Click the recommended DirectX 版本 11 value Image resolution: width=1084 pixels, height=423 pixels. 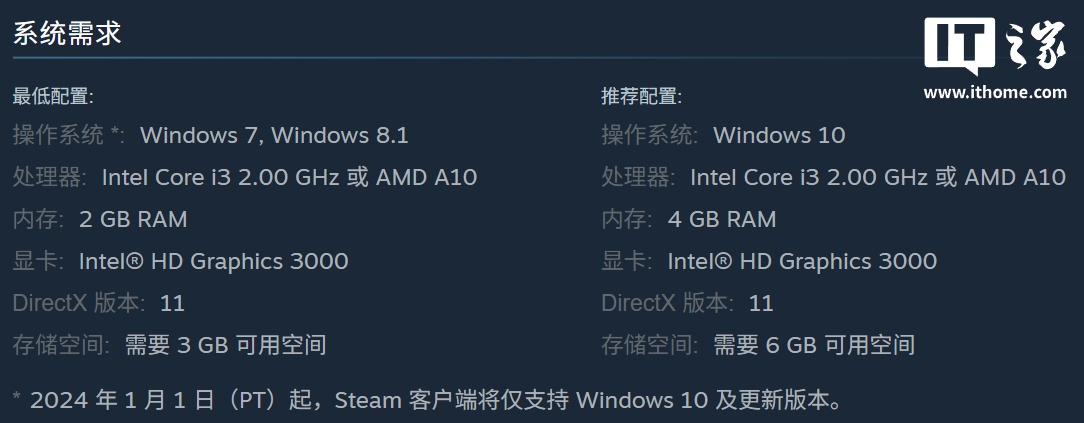[x=761, y=303]
